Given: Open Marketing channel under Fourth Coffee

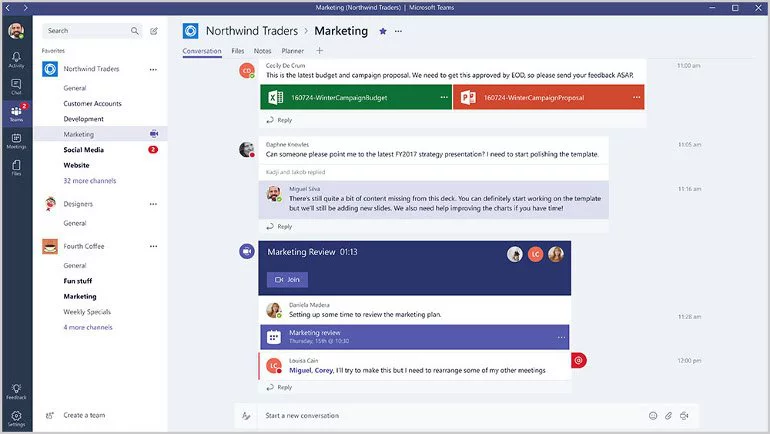Looking at the screenshot, I should click(80, 297).
